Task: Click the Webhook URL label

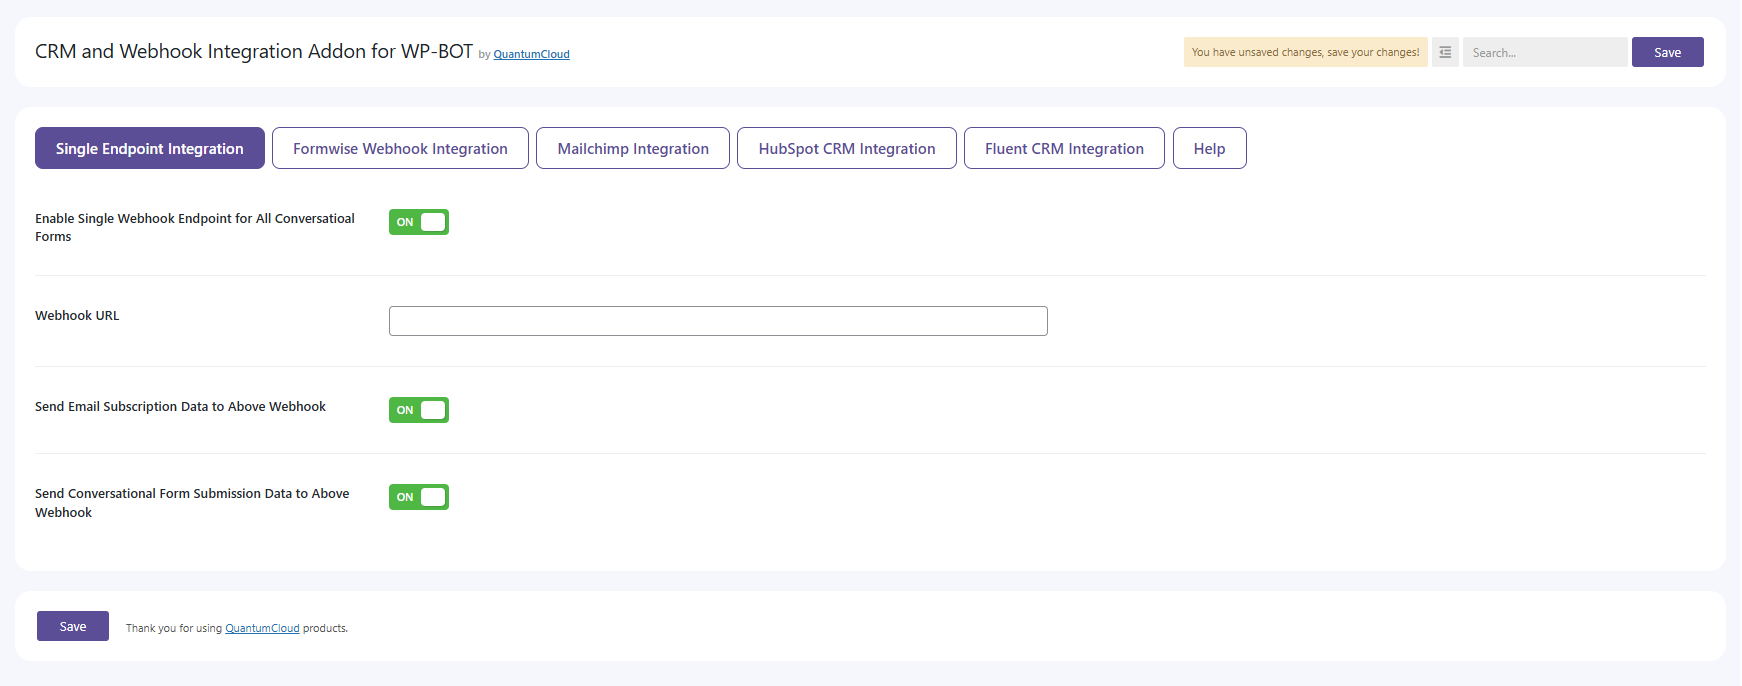Action: 77,315
